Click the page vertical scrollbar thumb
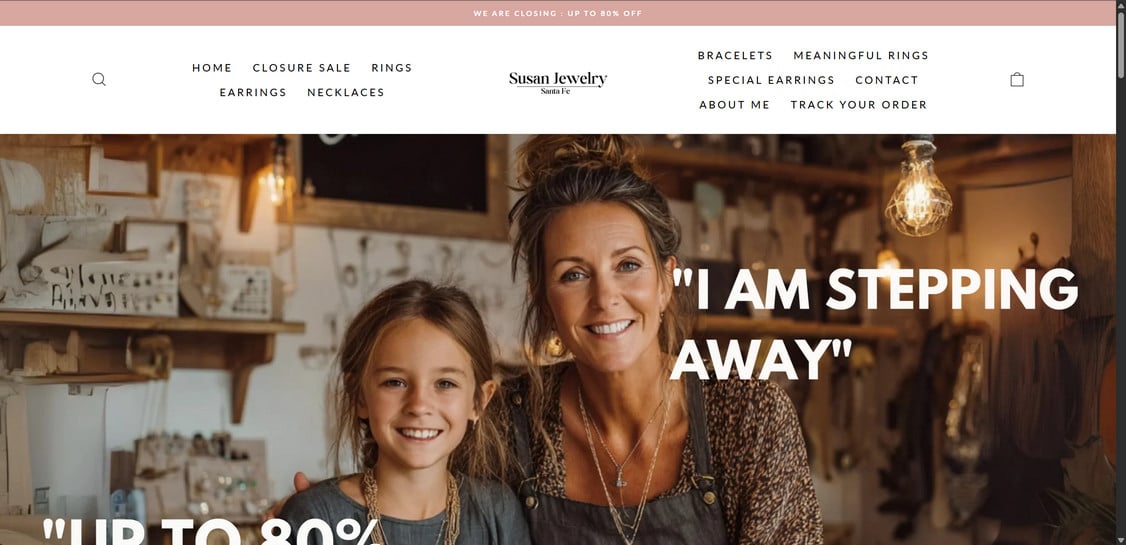The image size is (1126, 545). (1121, 41)
